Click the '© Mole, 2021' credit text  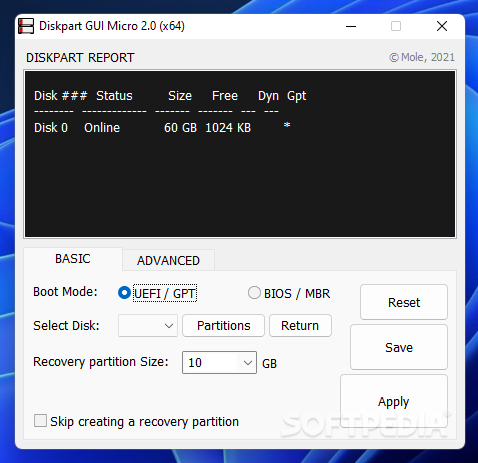(422, 57)
